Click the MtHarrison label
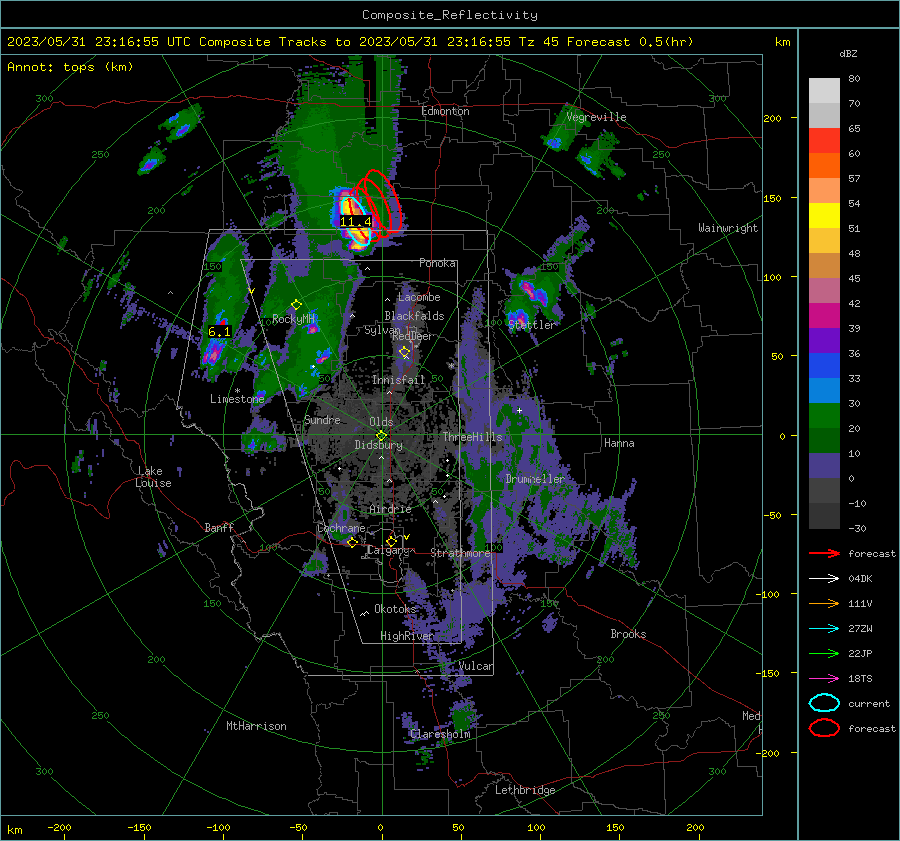 click(256, 726)
